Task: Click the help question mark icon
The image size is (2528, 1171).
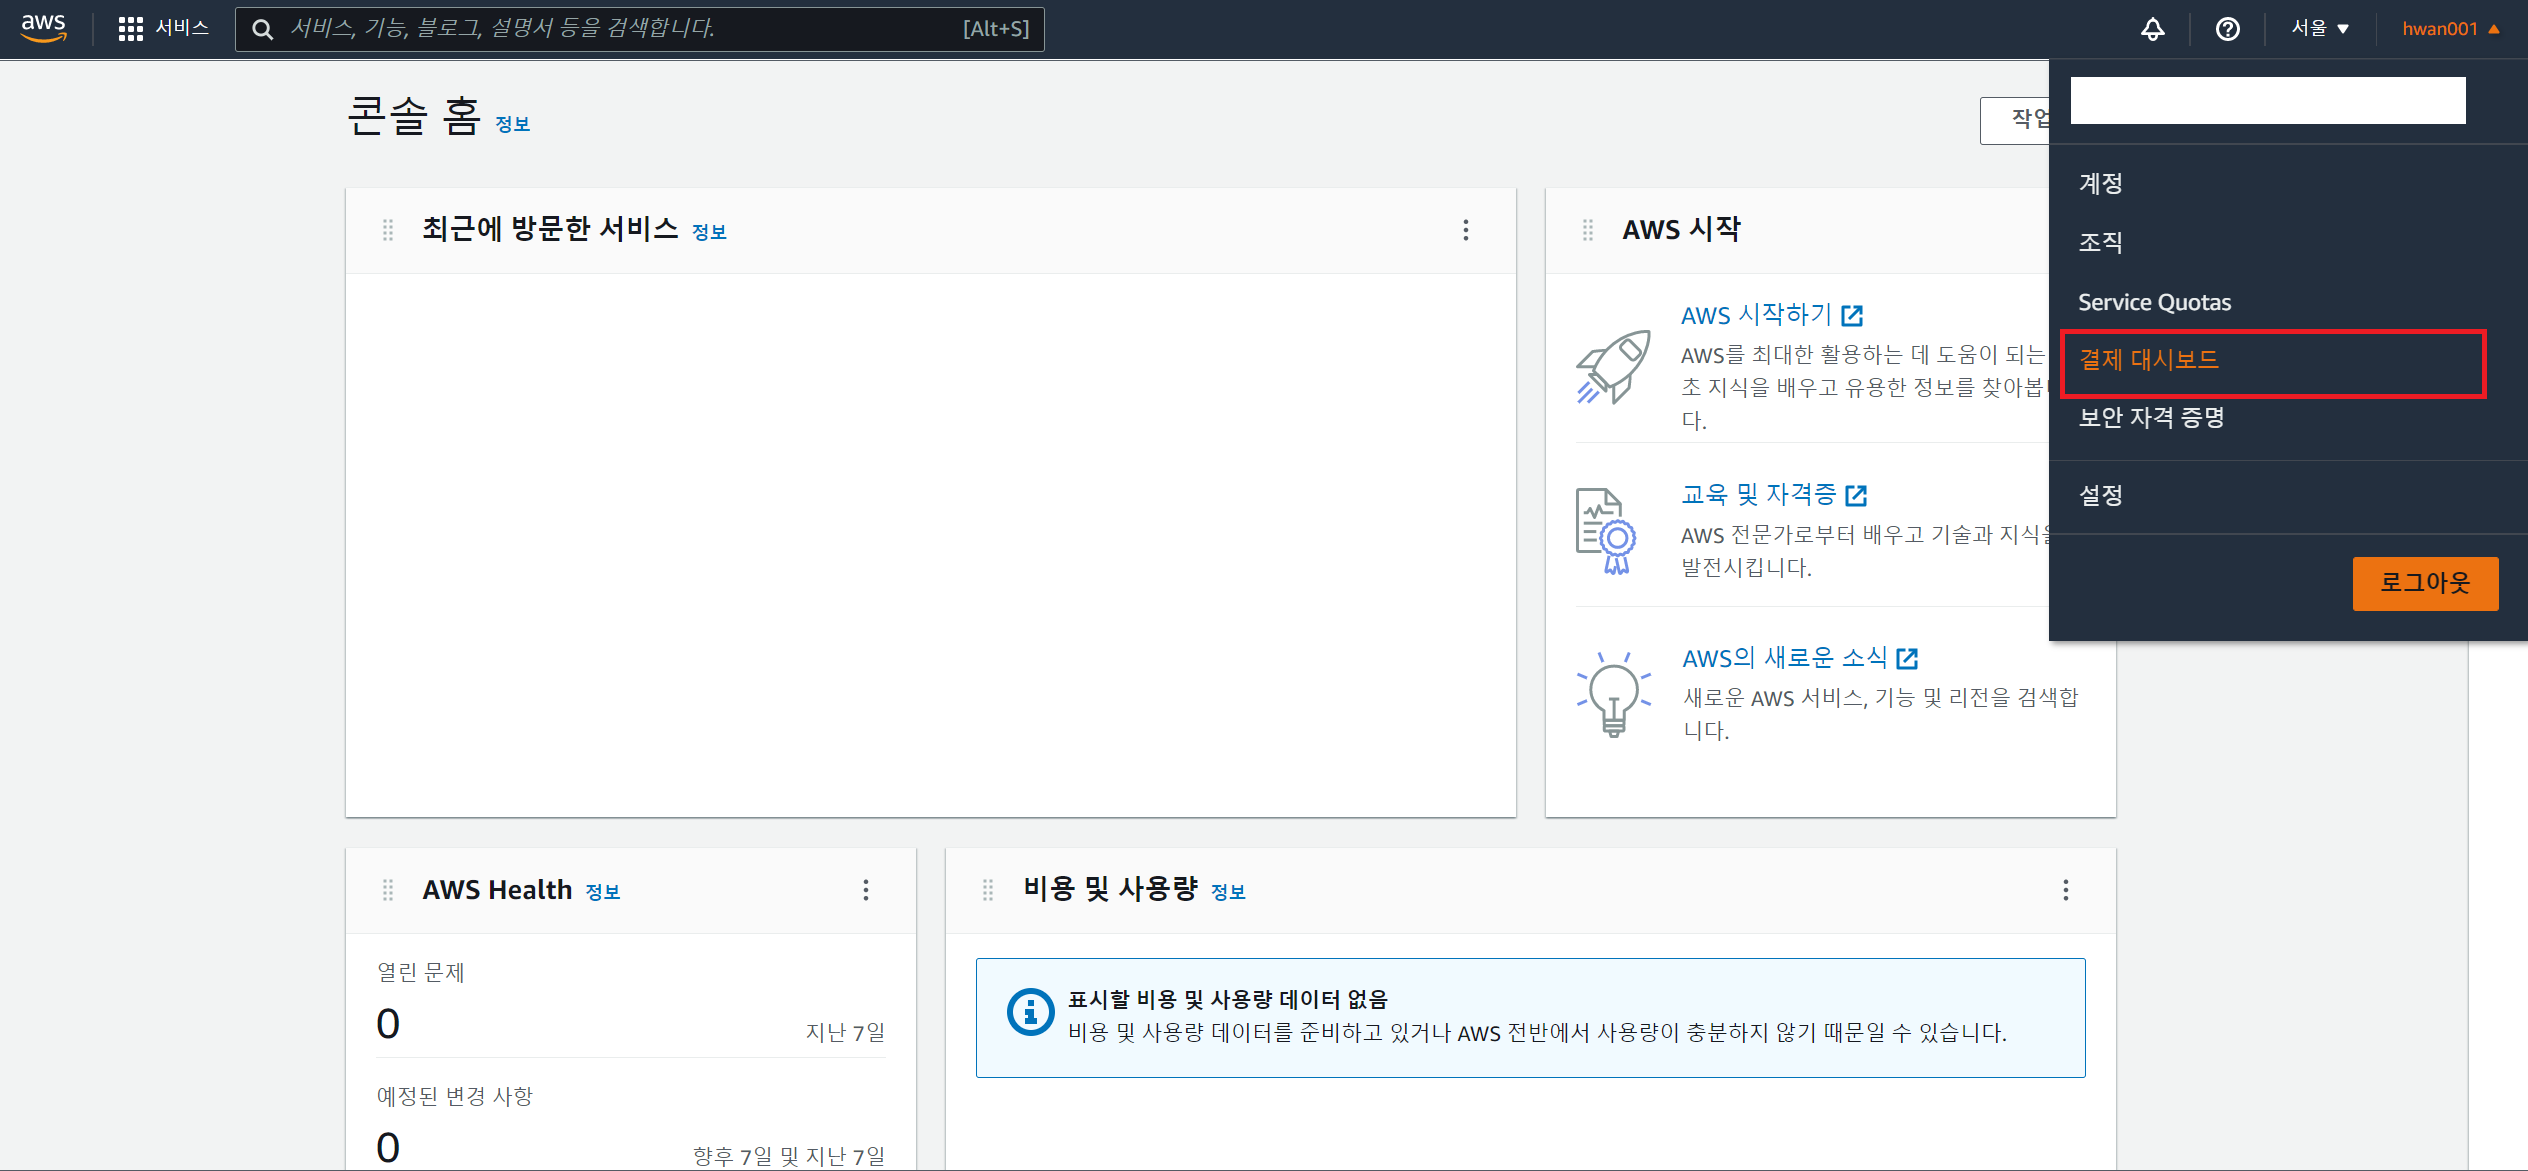Action: click(x=2227, y=29)
